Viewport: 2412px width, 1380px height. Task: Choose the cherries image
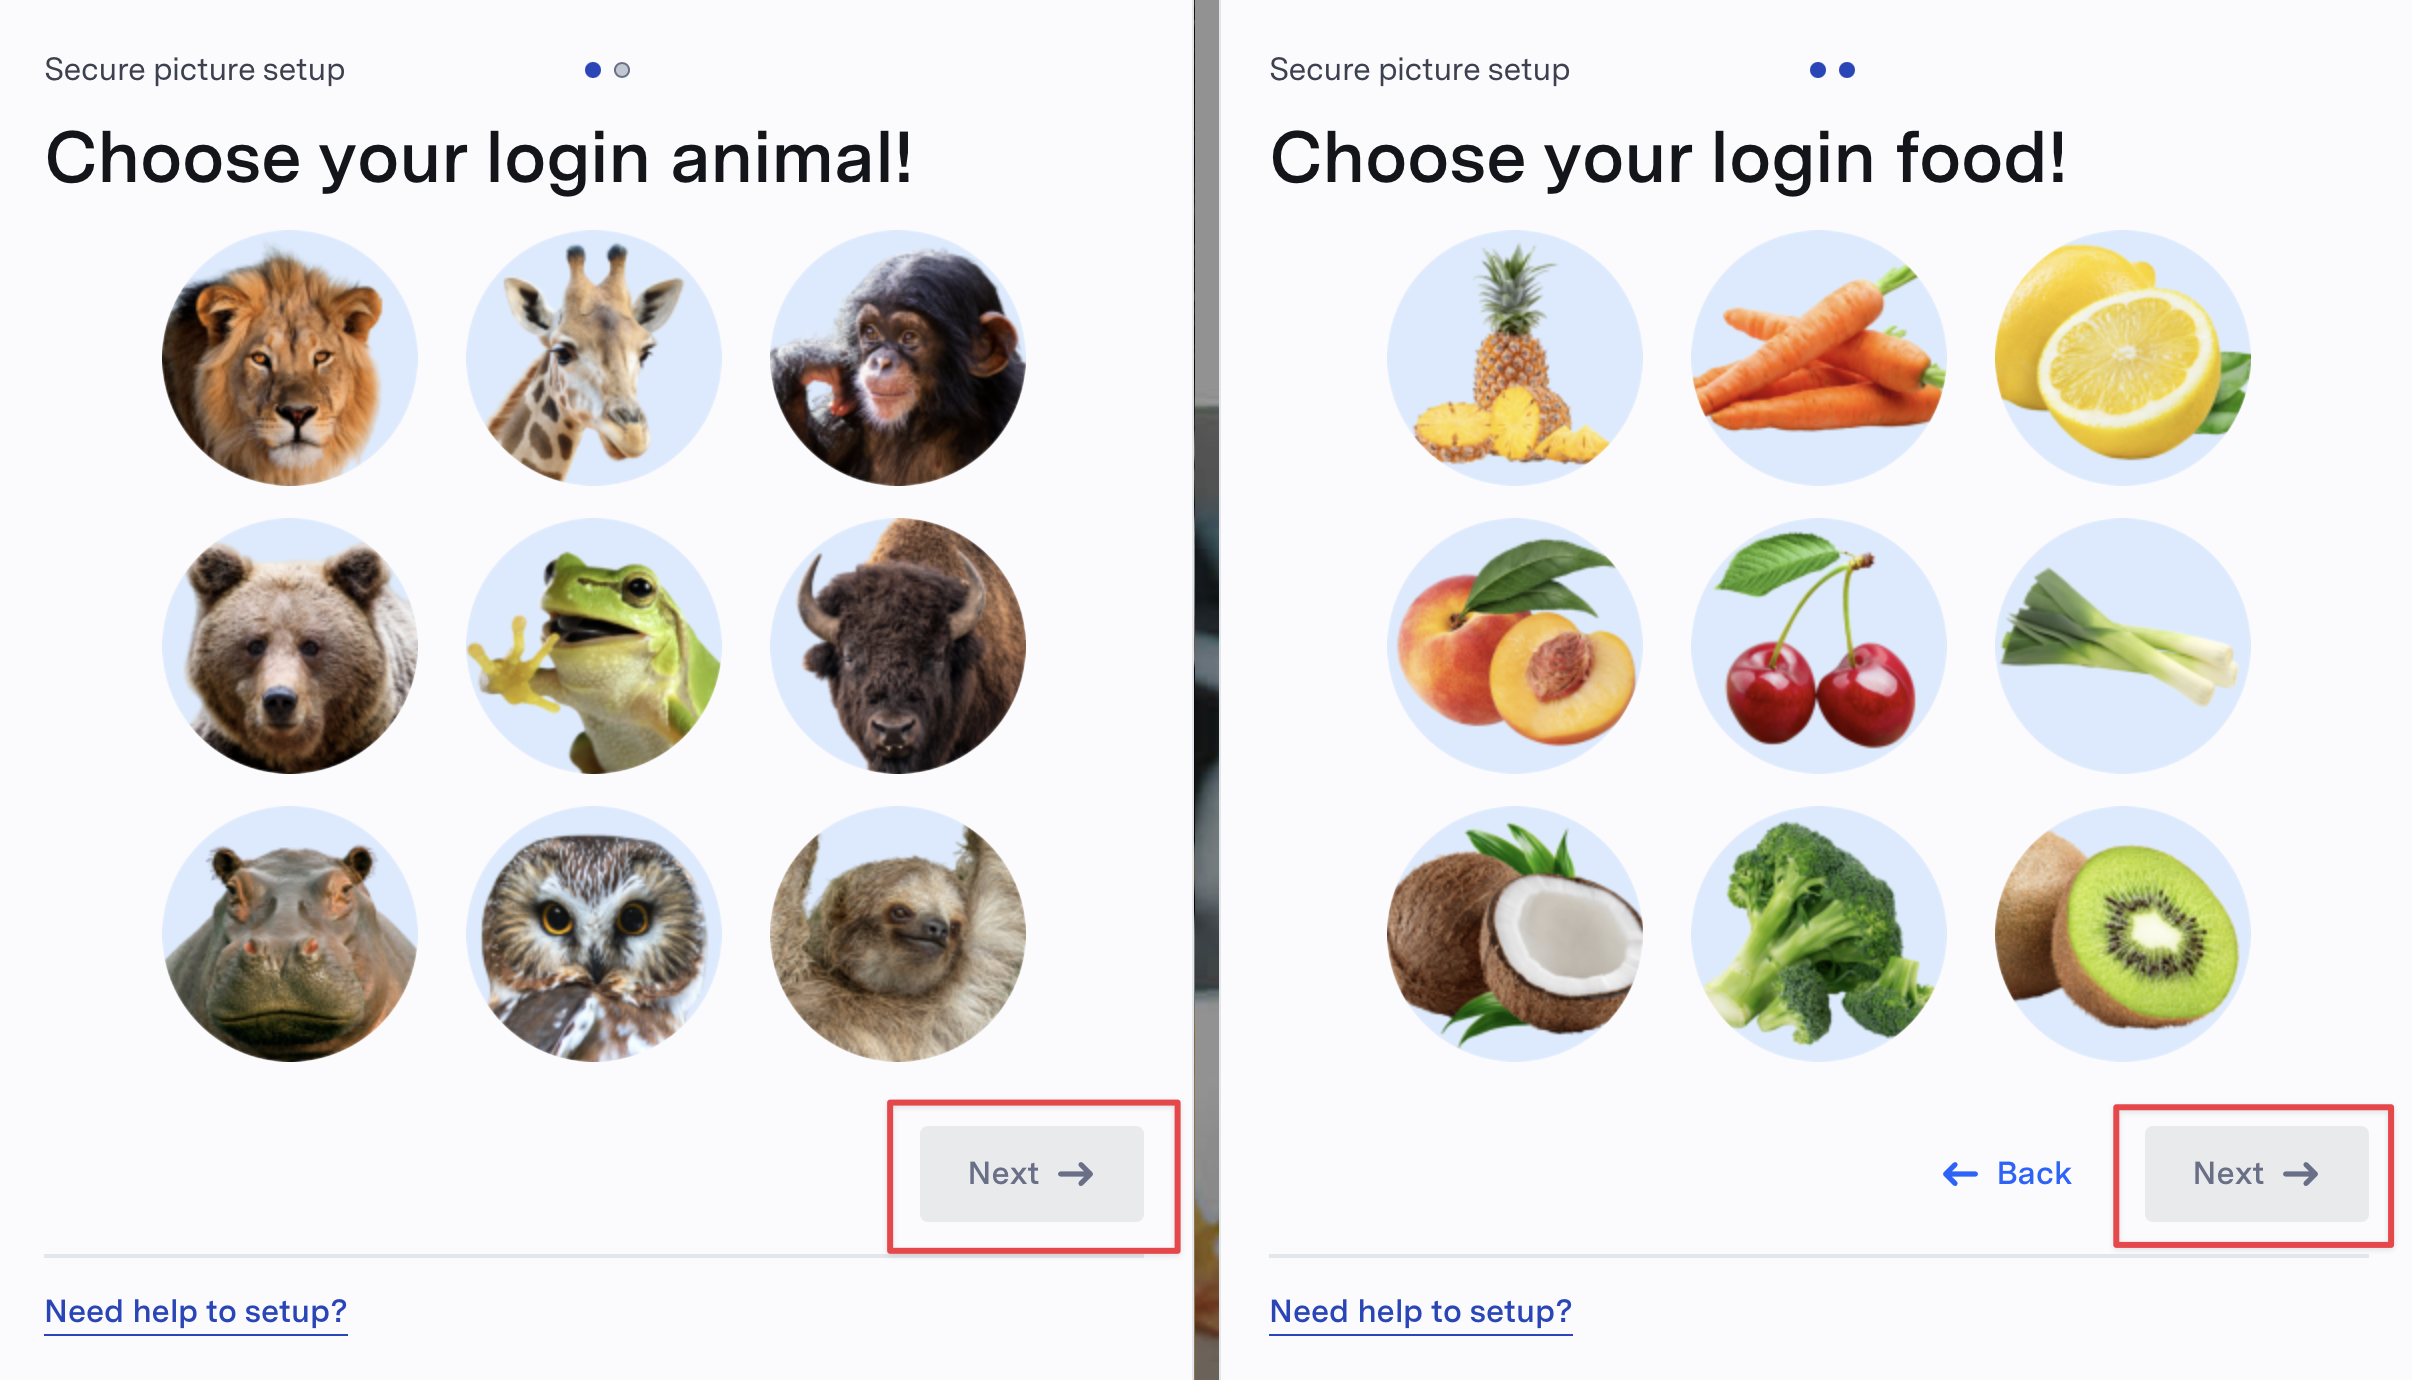pos(1819,646)
